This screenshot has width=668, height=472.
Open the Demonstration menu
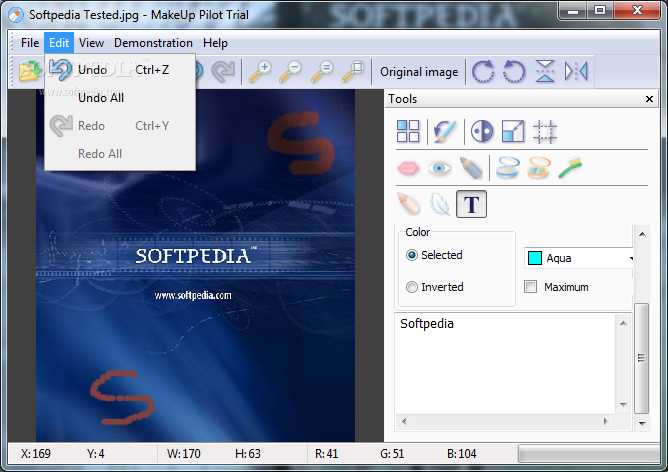153,43
